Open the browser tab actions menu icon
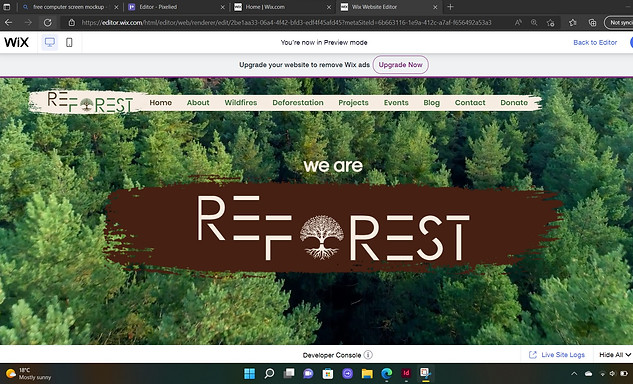Image resolution: width=633 pixels, height=384 pixels. click(6, 7)
